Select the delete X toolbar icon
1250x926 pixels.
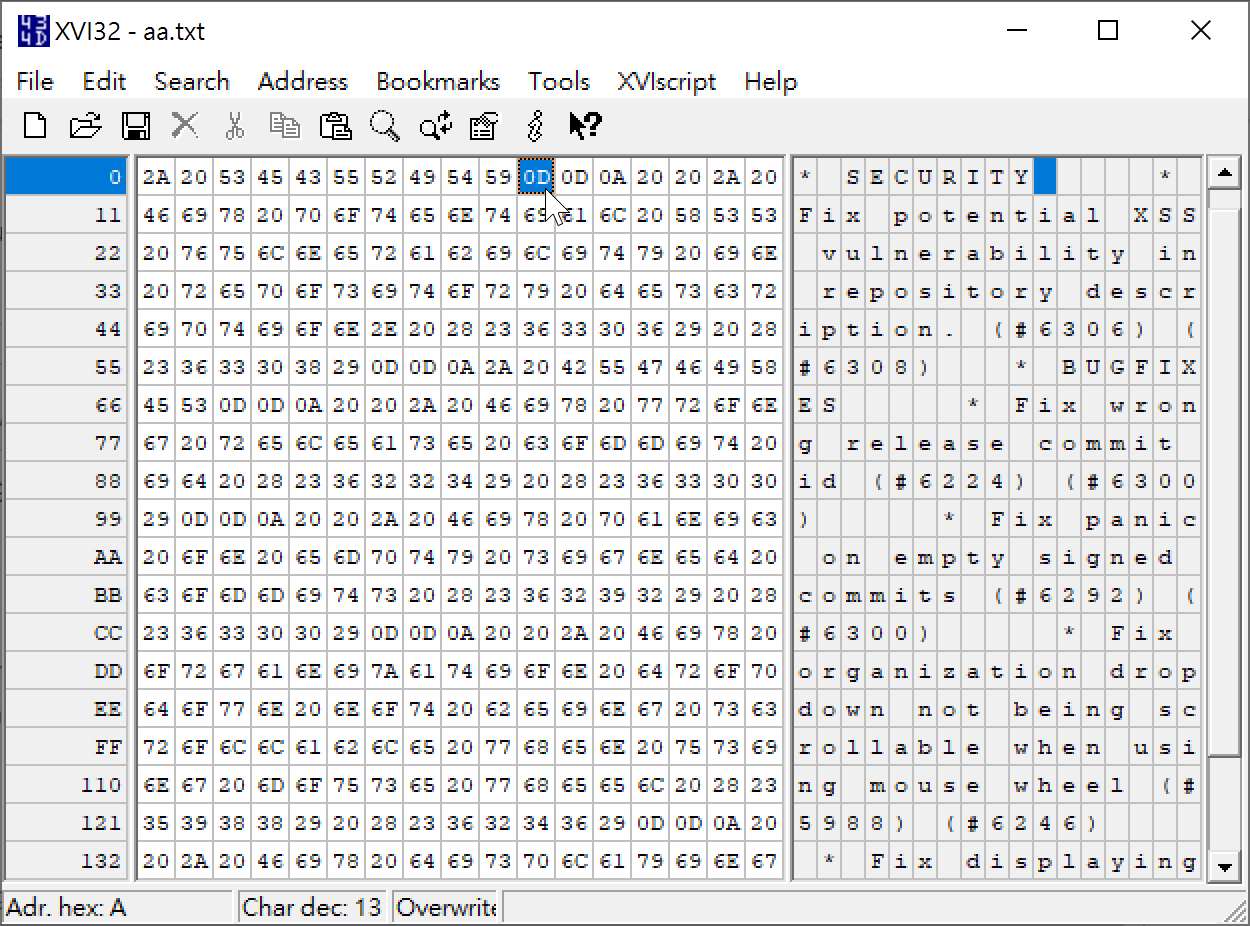tap(184, 126)
